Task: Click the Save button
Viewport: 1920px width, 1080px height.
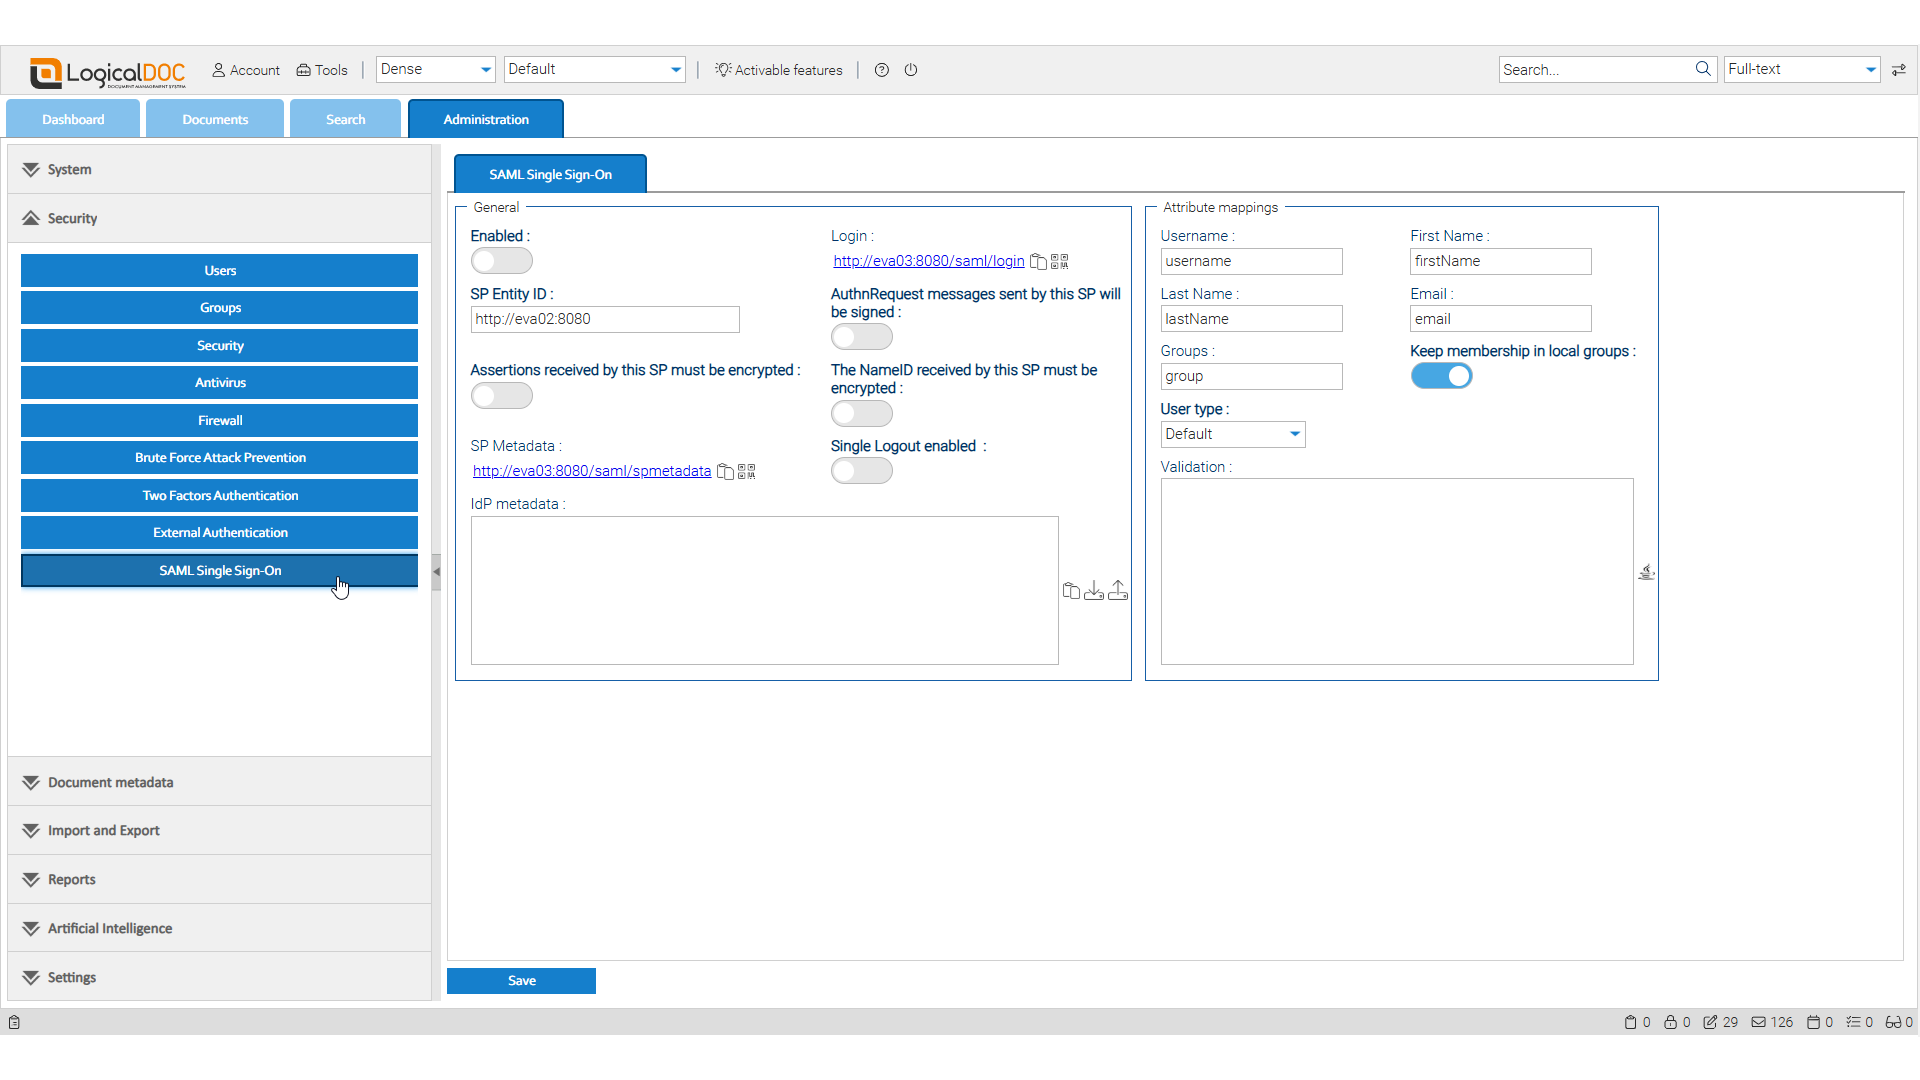Action: [521, 981]
